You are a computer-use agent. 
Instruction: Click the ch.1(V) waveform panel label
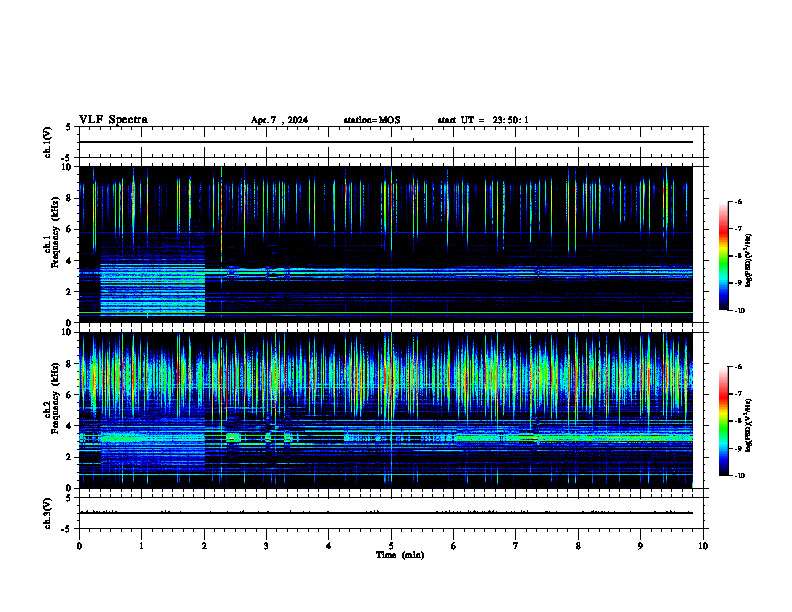point(47,142)
